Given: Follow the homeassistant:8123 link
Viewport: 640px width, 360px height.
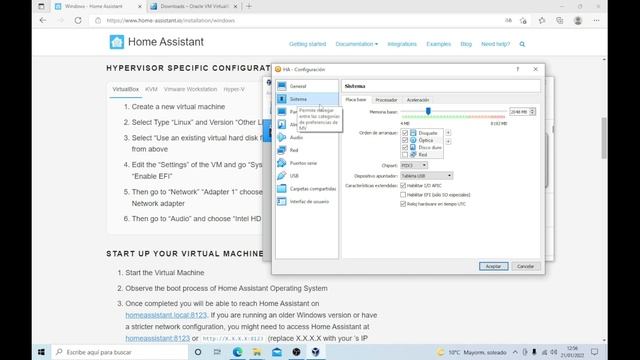Looking at the screenshot, I should click(158, 338).
